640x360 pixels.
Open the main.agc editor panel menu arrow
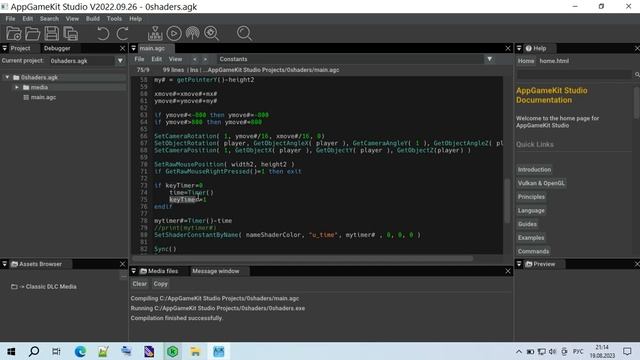coord(133,48)
